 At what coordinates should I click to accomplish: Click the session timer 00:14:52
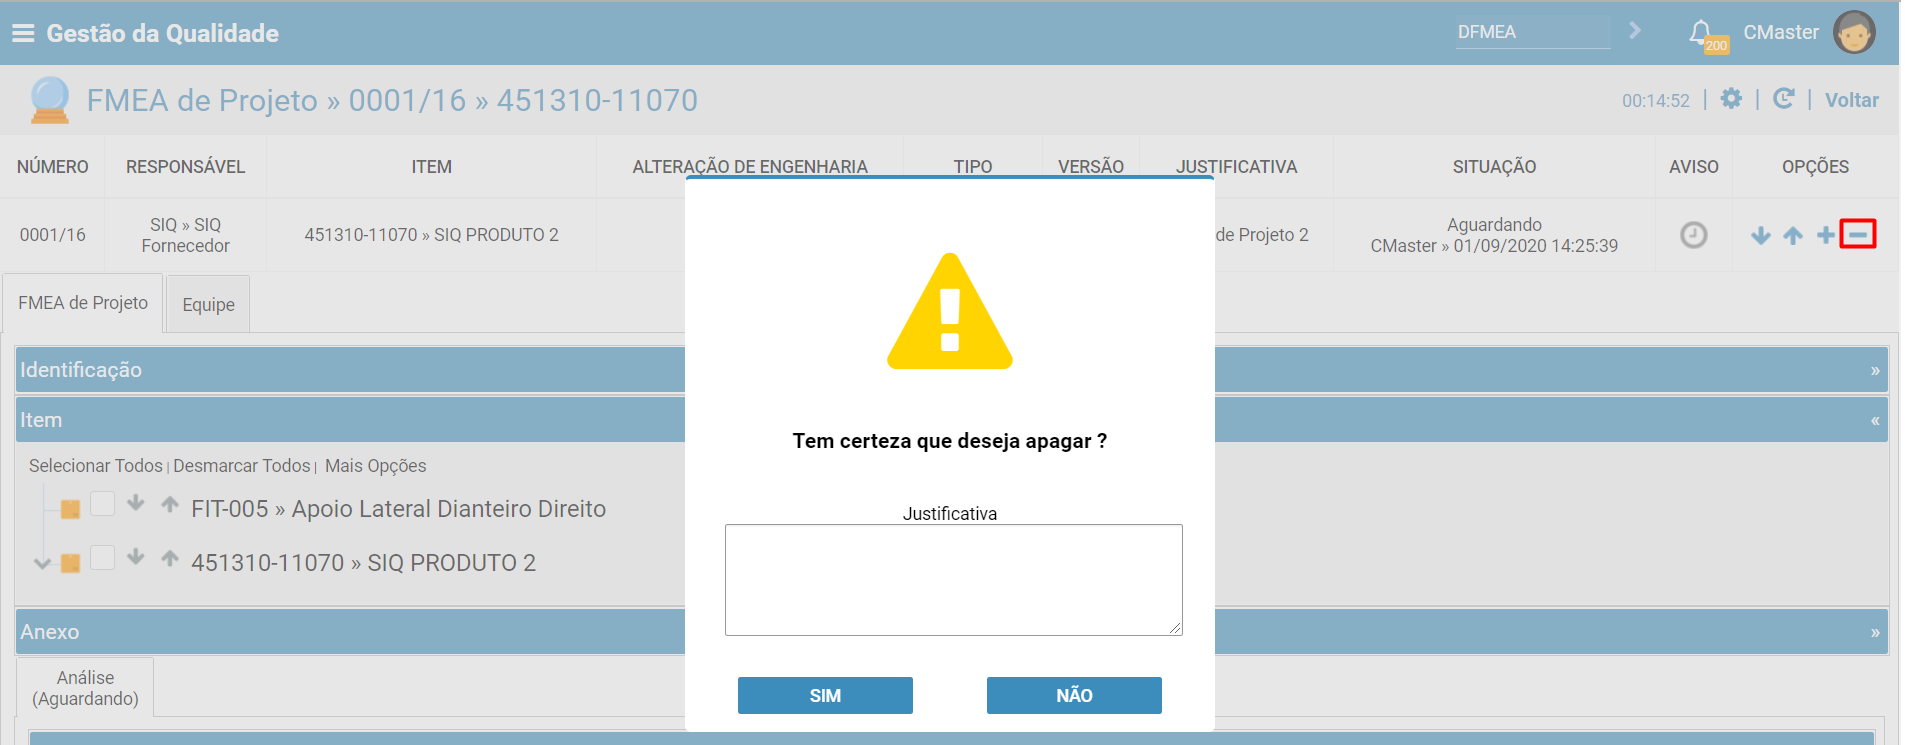click(x=1655, y=101)
